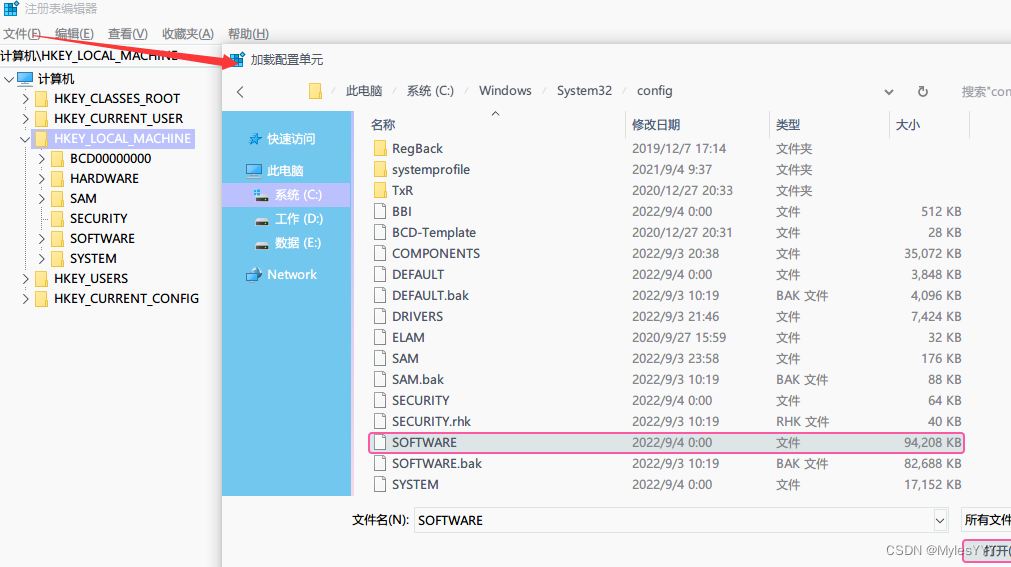Navigate to System32 in breadcrumb
The width and height of the screenshot is (1011, 567).
pyautogui.click(x=584, y=91)
